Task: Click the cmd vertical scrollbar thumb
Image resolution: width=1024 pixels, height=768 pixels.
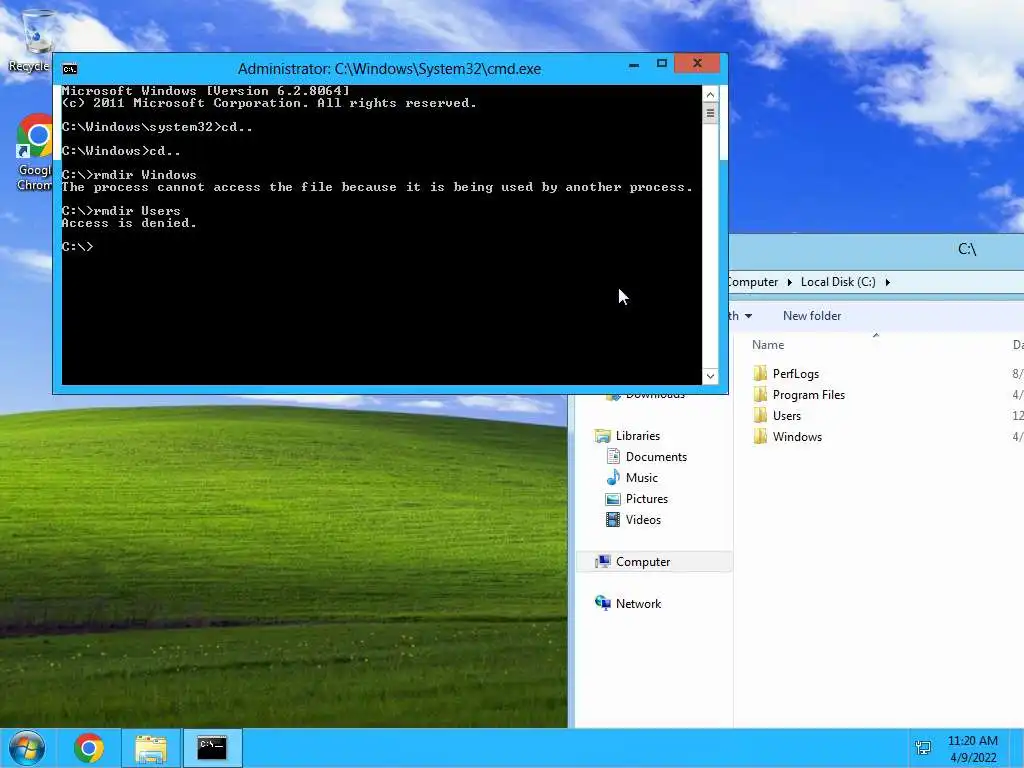Action: 710,113
